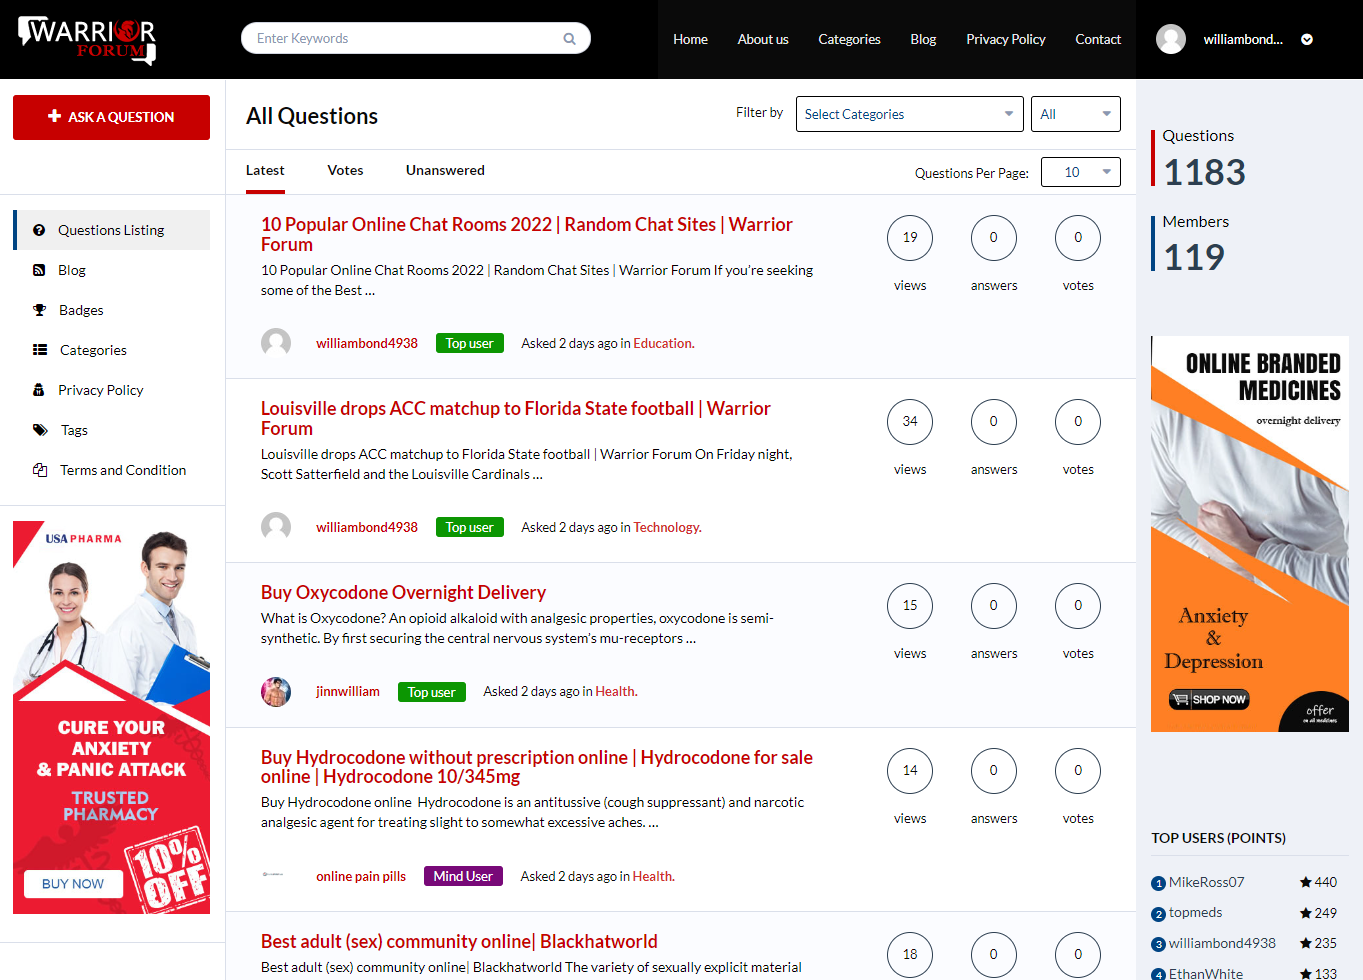Click the Technology category link
This screenshot has width=1363, height=980.
pyautogui.click(x=667, y=528)
